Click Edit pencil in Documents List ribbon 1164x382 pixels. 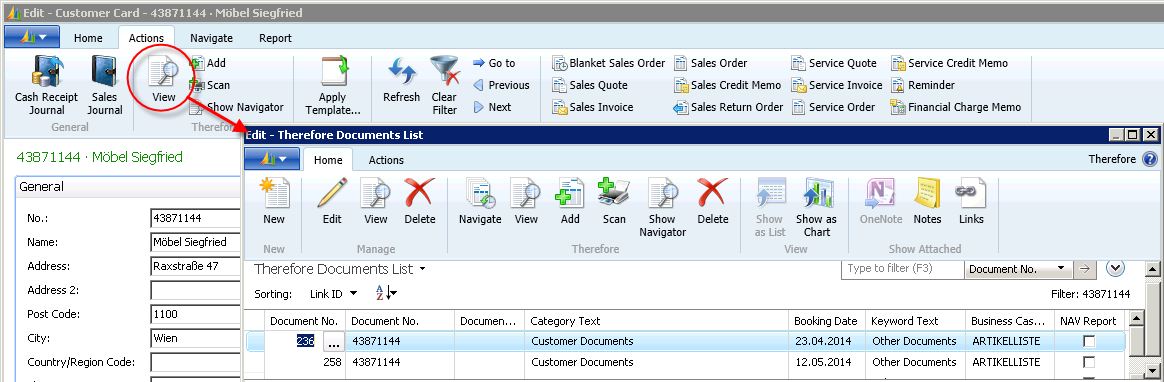click(x=332, y=201)
